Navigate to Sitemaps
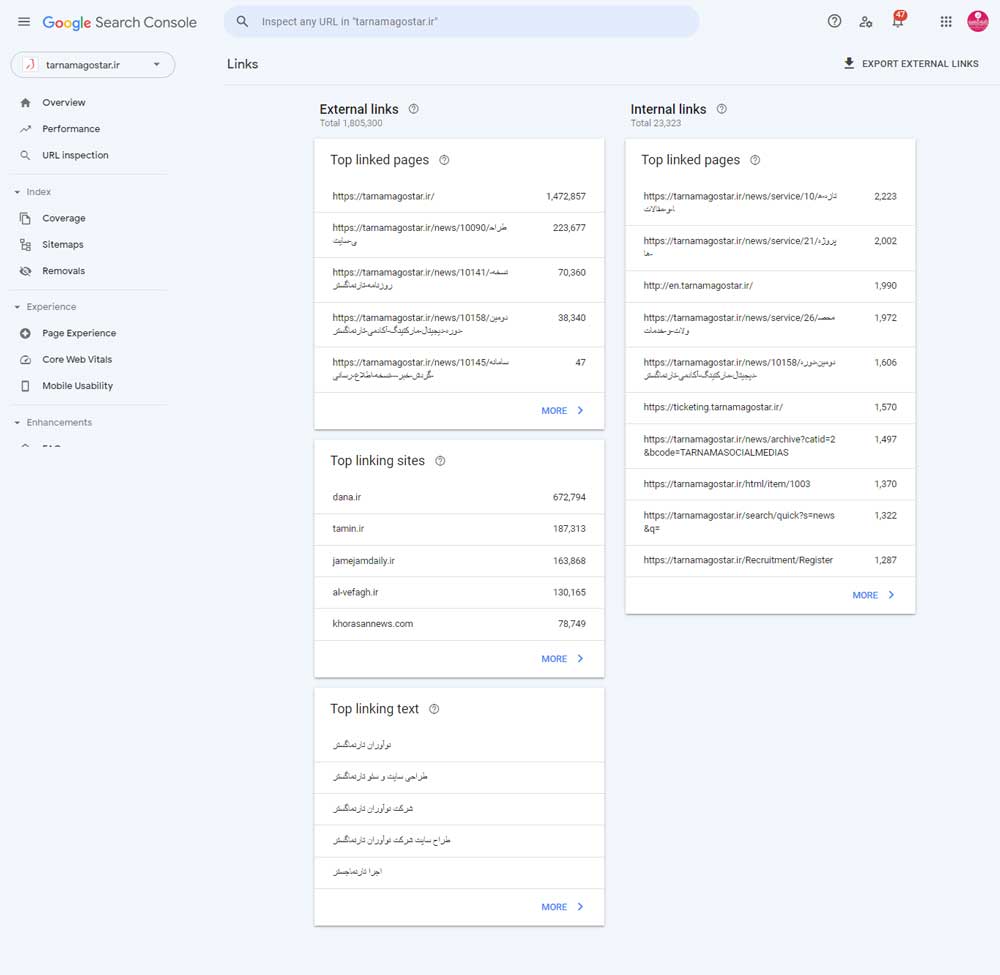The height and width of the screenshot is (975, 1000). 62,245
